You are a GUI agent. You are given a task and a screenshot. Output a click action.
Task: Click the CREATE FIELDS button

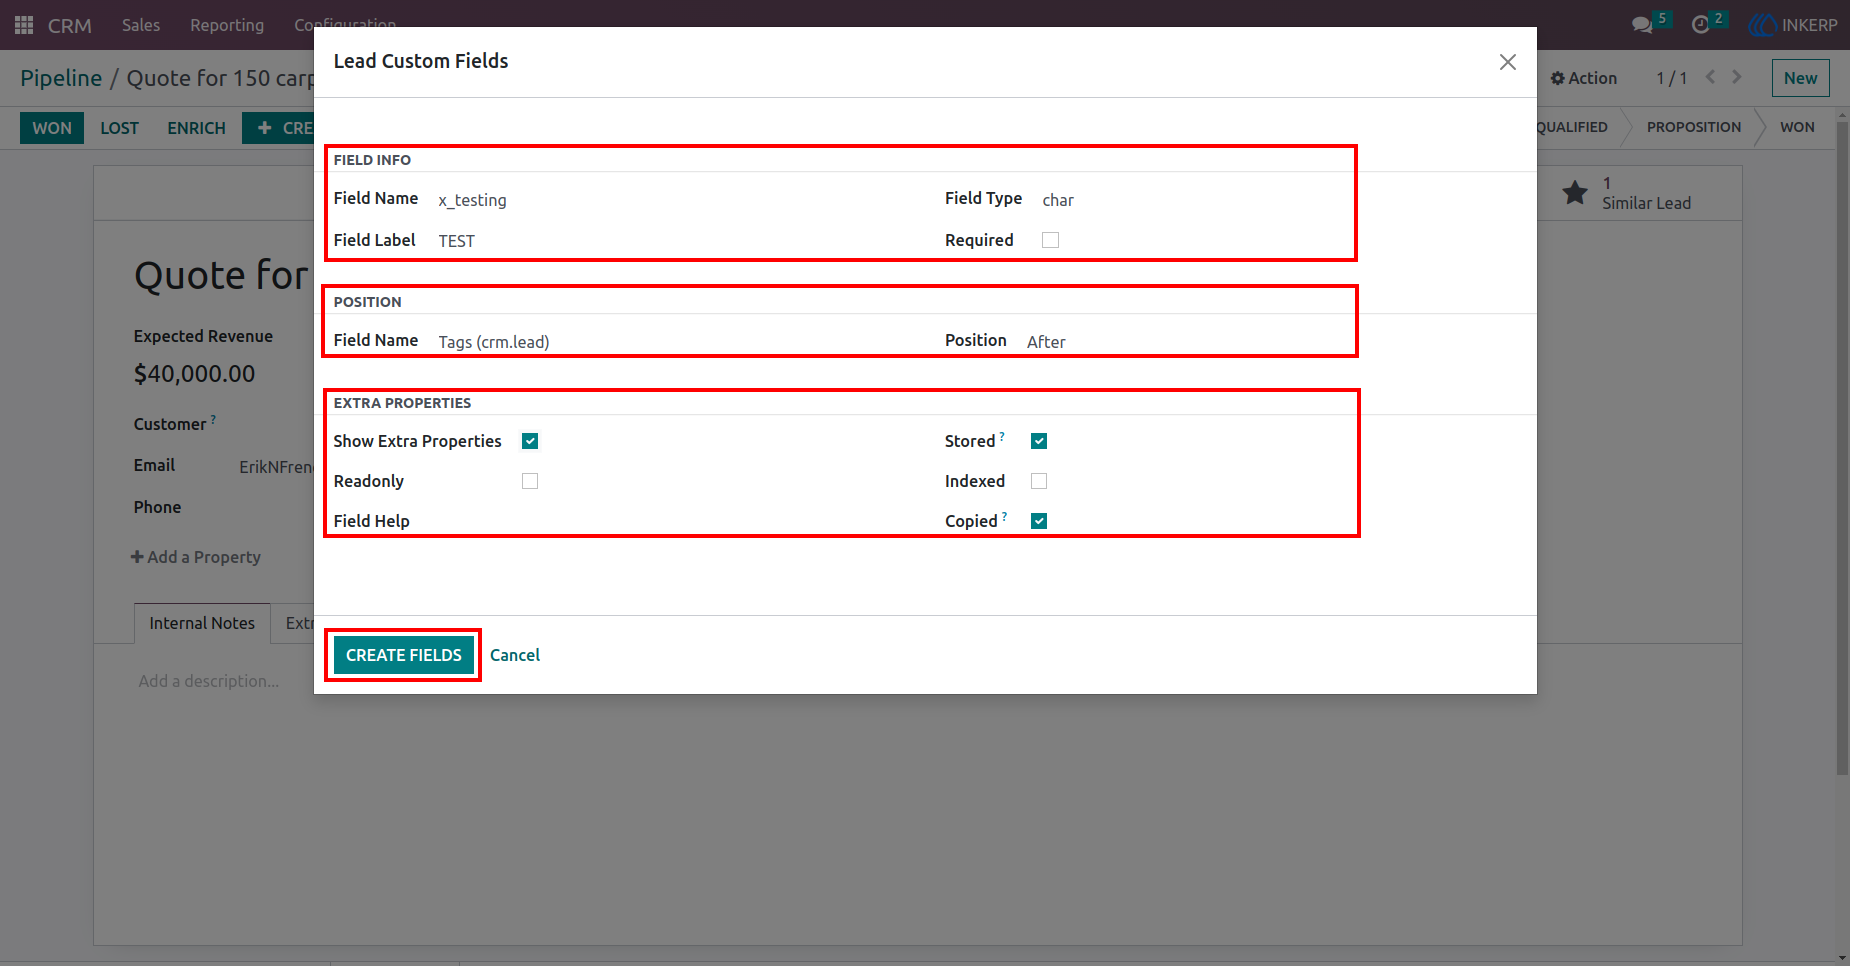point(404,655)
